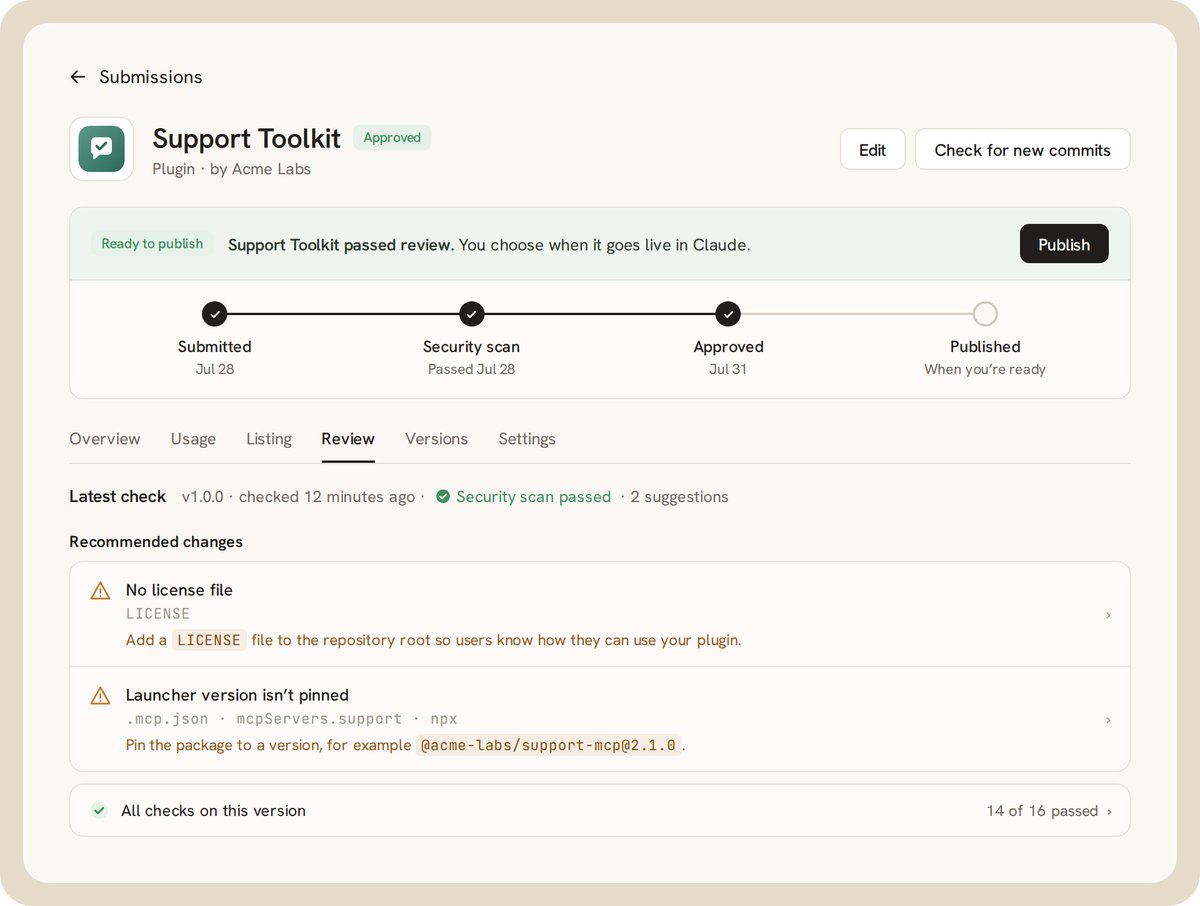Click the empty Published step circle
The image size is (1200, 906).
click(985, 314)
